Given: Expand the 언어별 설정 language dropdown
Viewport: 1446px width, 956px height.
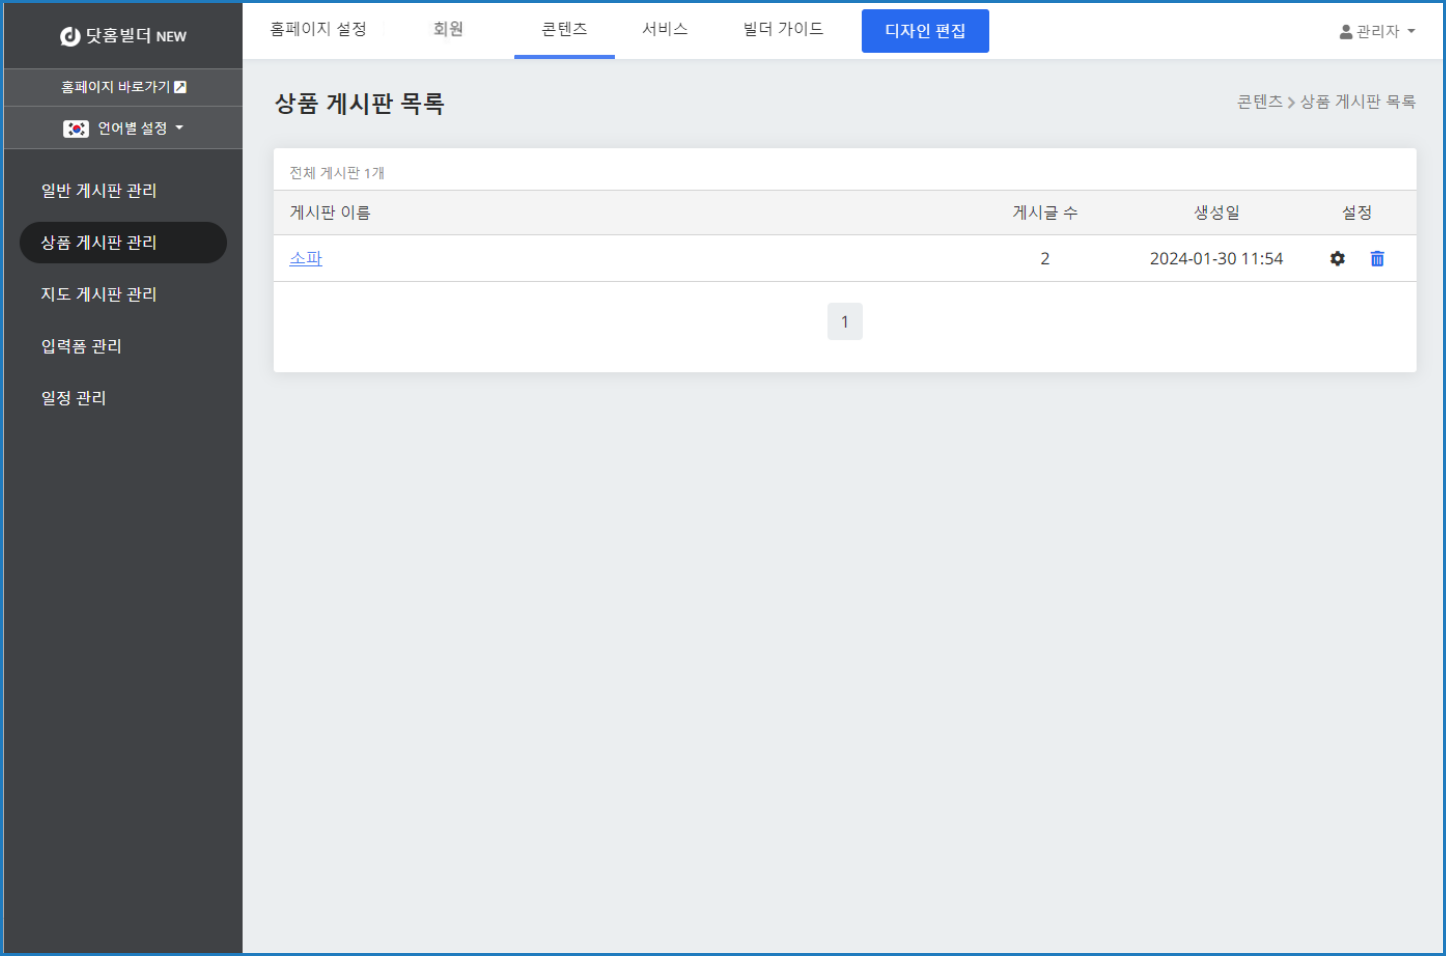Looking at the screenshot, I should point(123,128).
